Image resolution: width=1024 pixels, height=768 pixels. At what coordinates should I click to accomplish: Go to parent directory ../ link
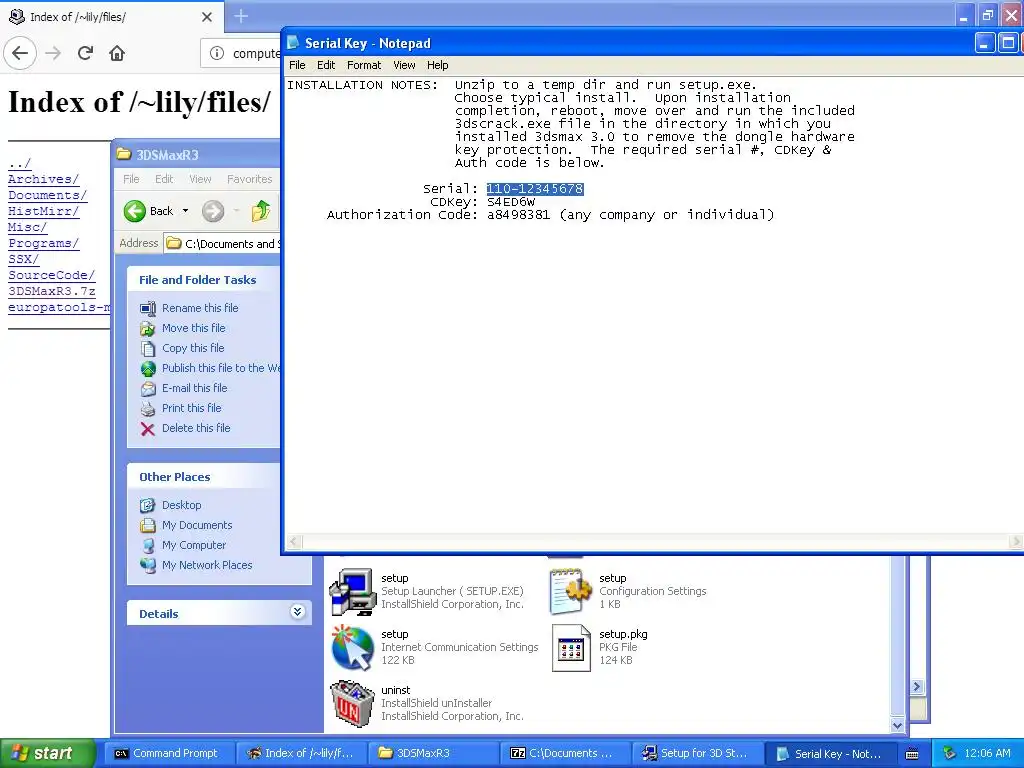pos(20,163)
